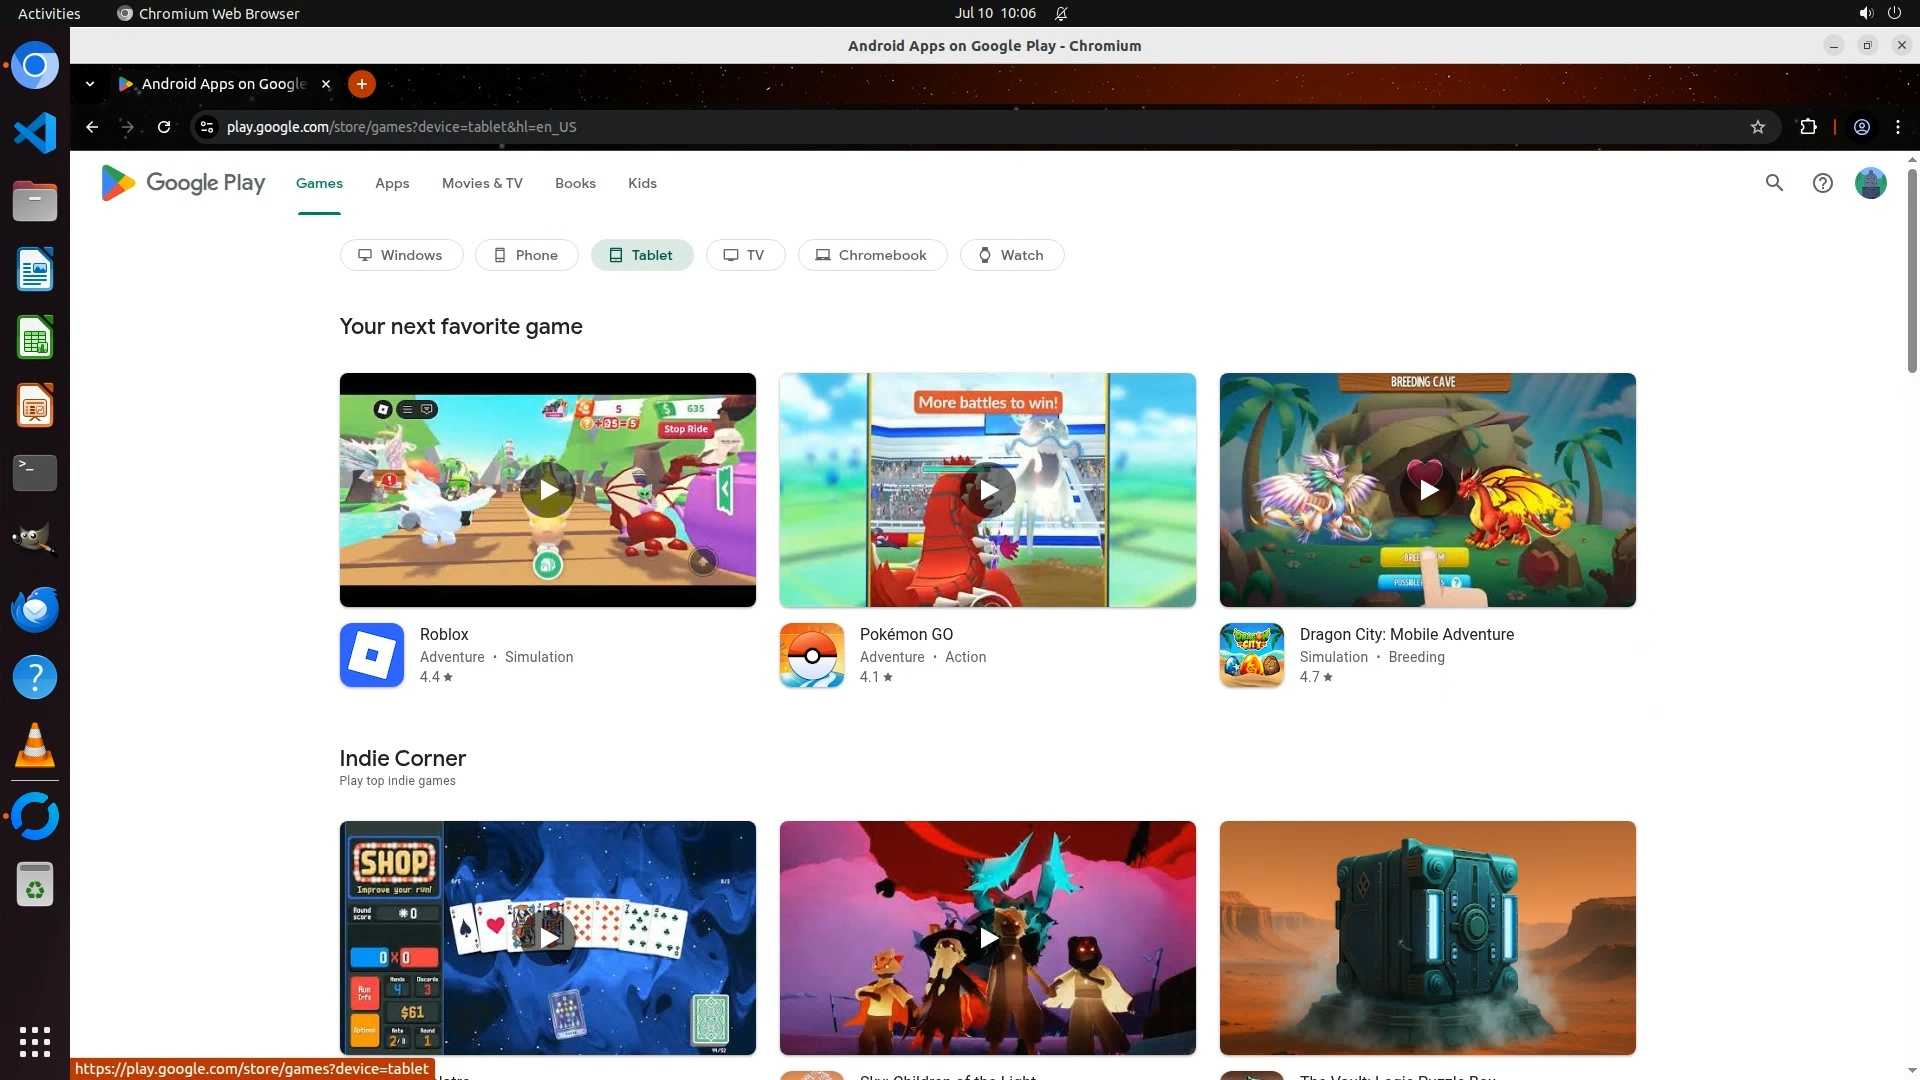Image resolution: width=1920 pixels, height=1080 pixels.
Task: Play the Roblox video preview
Action: pos(548,490)
